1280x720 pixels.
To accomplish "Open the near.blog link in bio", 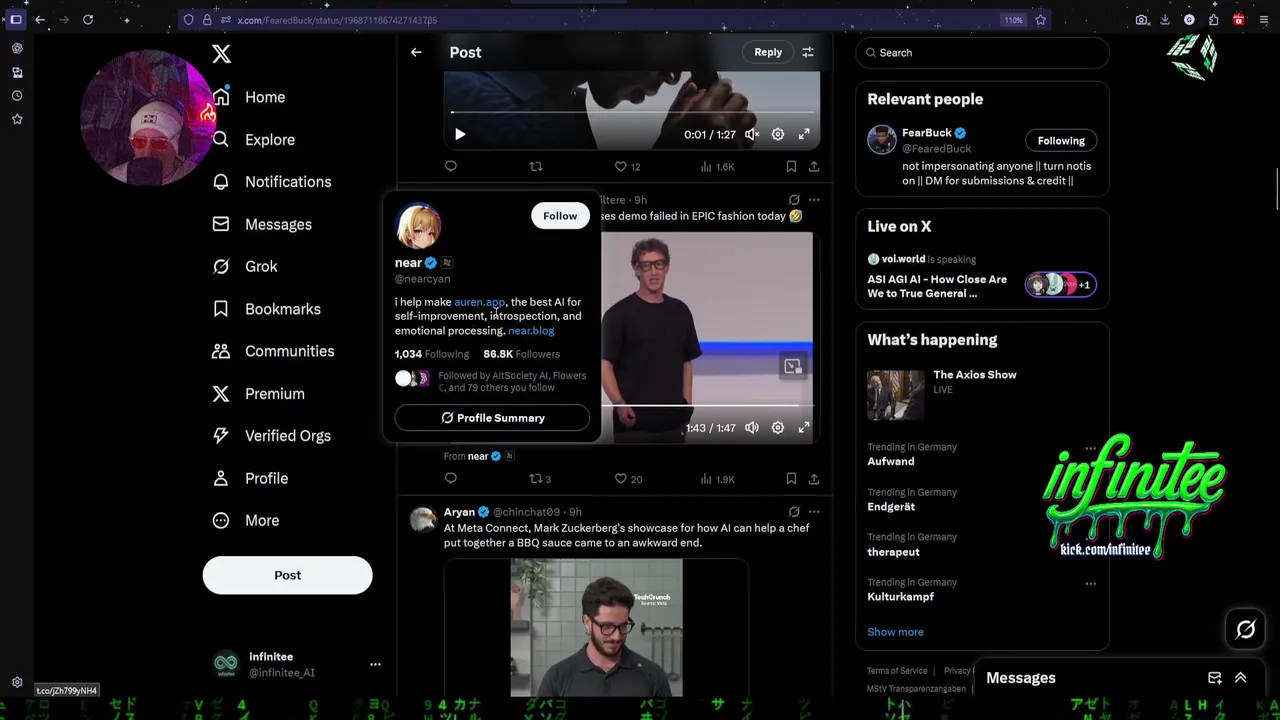I will click(531, 331).
